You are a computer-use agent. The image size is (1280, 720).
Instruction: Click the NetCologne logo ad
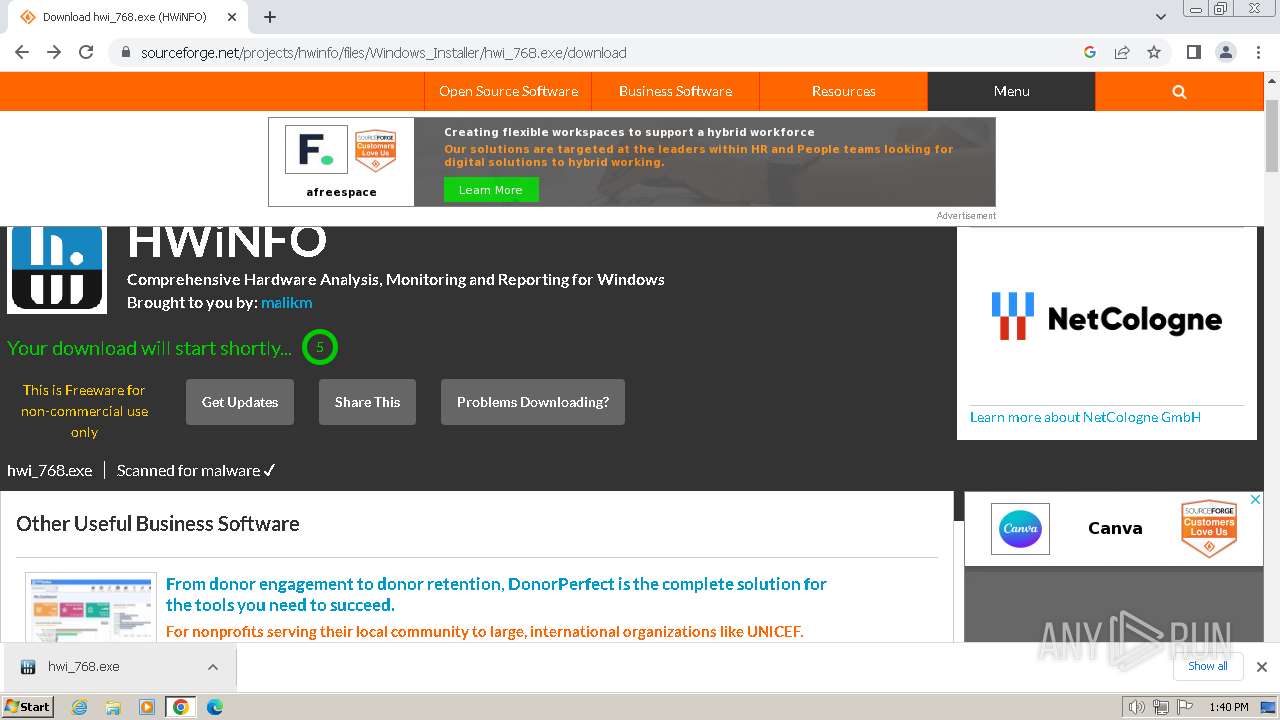pyautogui.click(x=1106, y=316)
